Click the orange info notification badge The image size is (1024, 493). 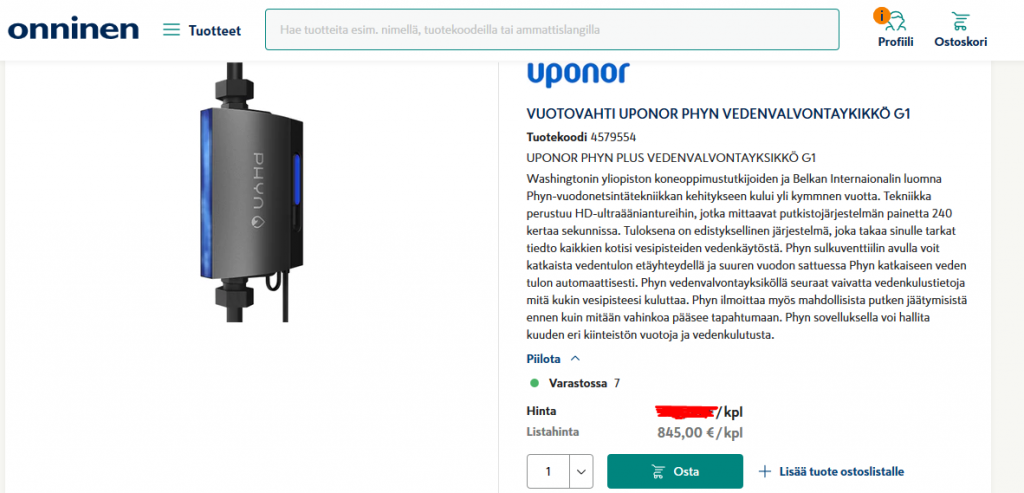(x=882, y=16)
